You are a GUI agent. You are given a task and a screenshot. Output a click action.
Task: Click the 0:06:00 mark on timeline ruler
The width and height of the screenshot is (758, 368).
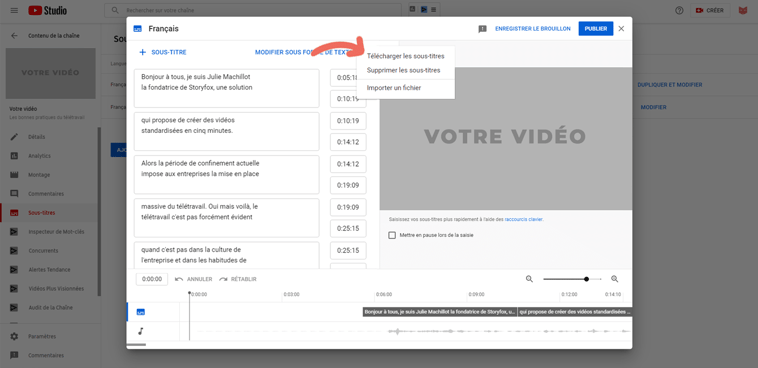[384, 294]
